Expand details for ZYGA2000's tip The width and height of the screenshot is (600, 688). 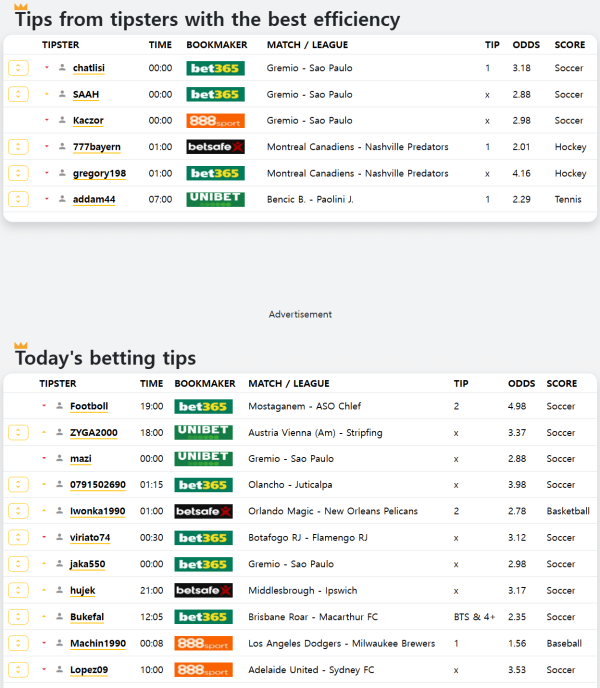click(17, 433)
